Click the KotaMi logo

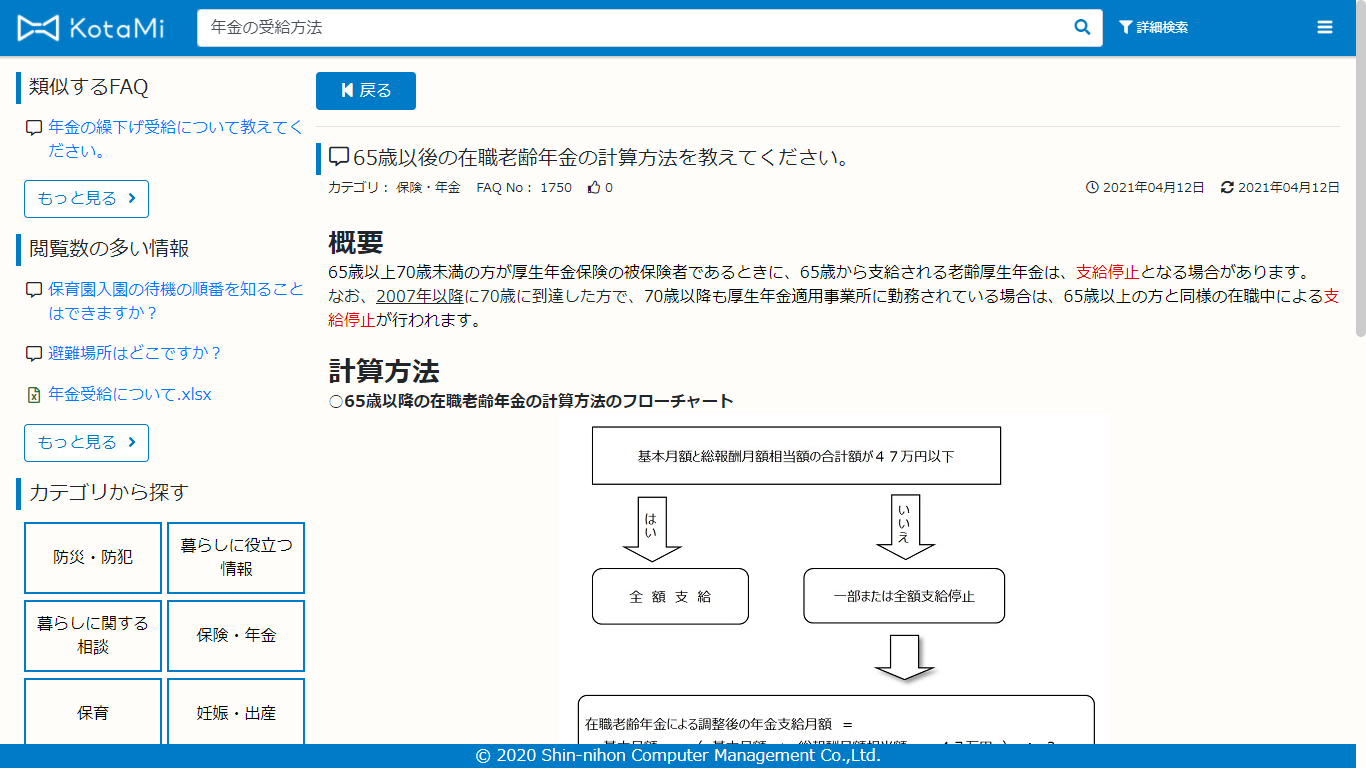click(x=91, y=28)
